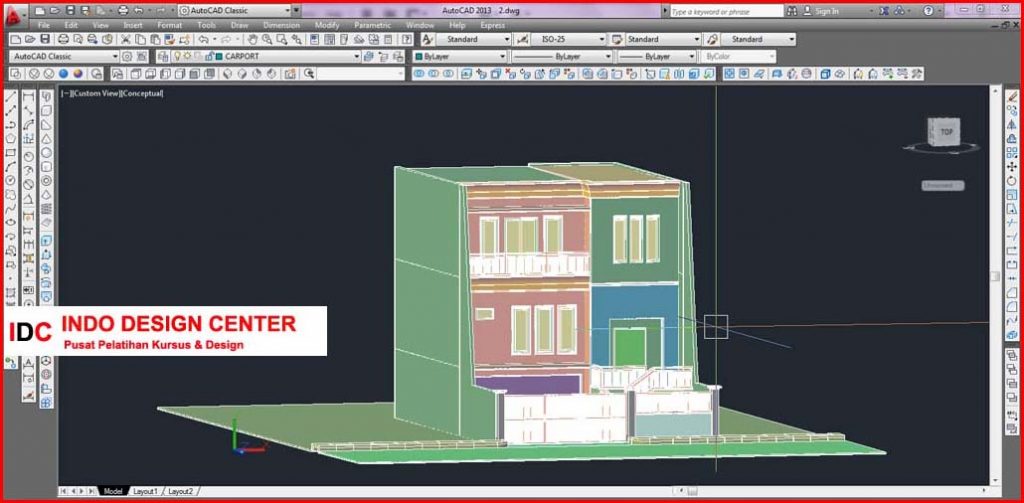Image resolution: width=1024 pixels, height=503 pixels.
Task: Switch to the Layout2 tab
Action: tap(180, 491)
